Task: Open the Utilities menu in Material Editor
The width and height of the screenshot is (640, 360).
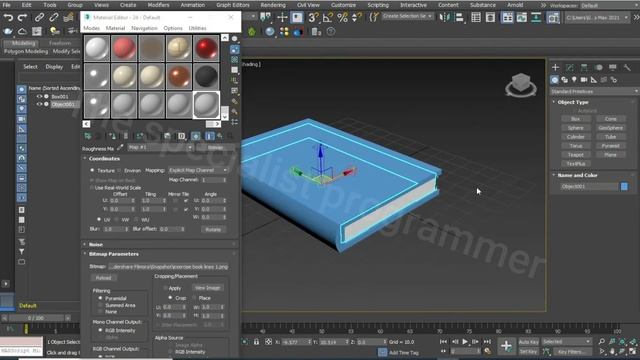Action: click(x=198, y=28)
